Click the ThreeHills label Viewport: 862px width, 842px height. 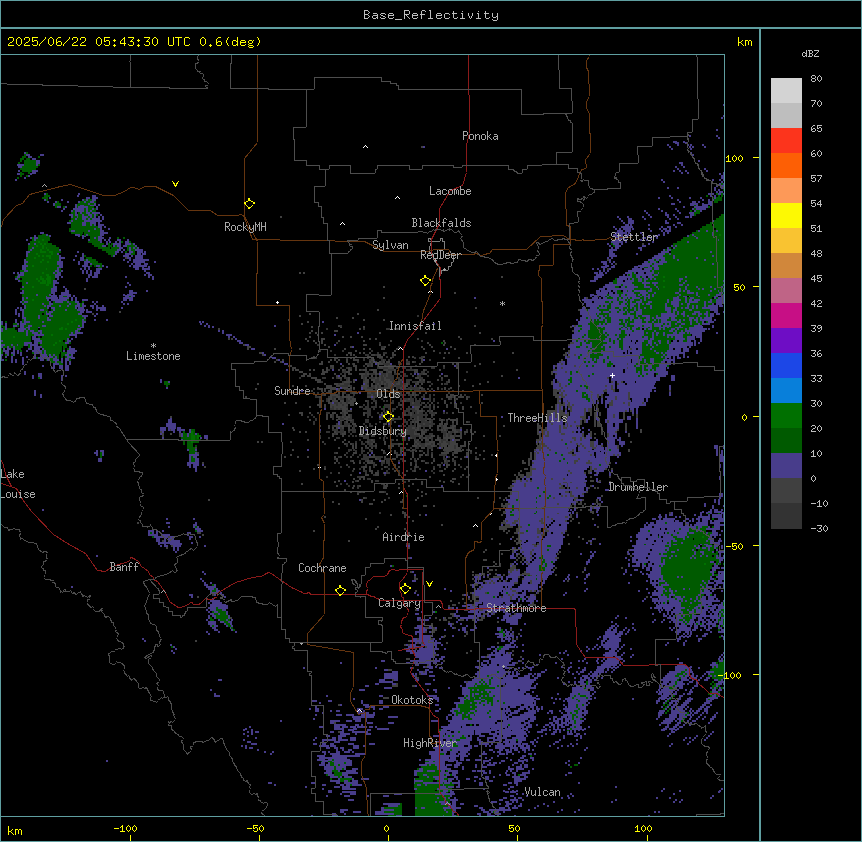click(537, 418)
